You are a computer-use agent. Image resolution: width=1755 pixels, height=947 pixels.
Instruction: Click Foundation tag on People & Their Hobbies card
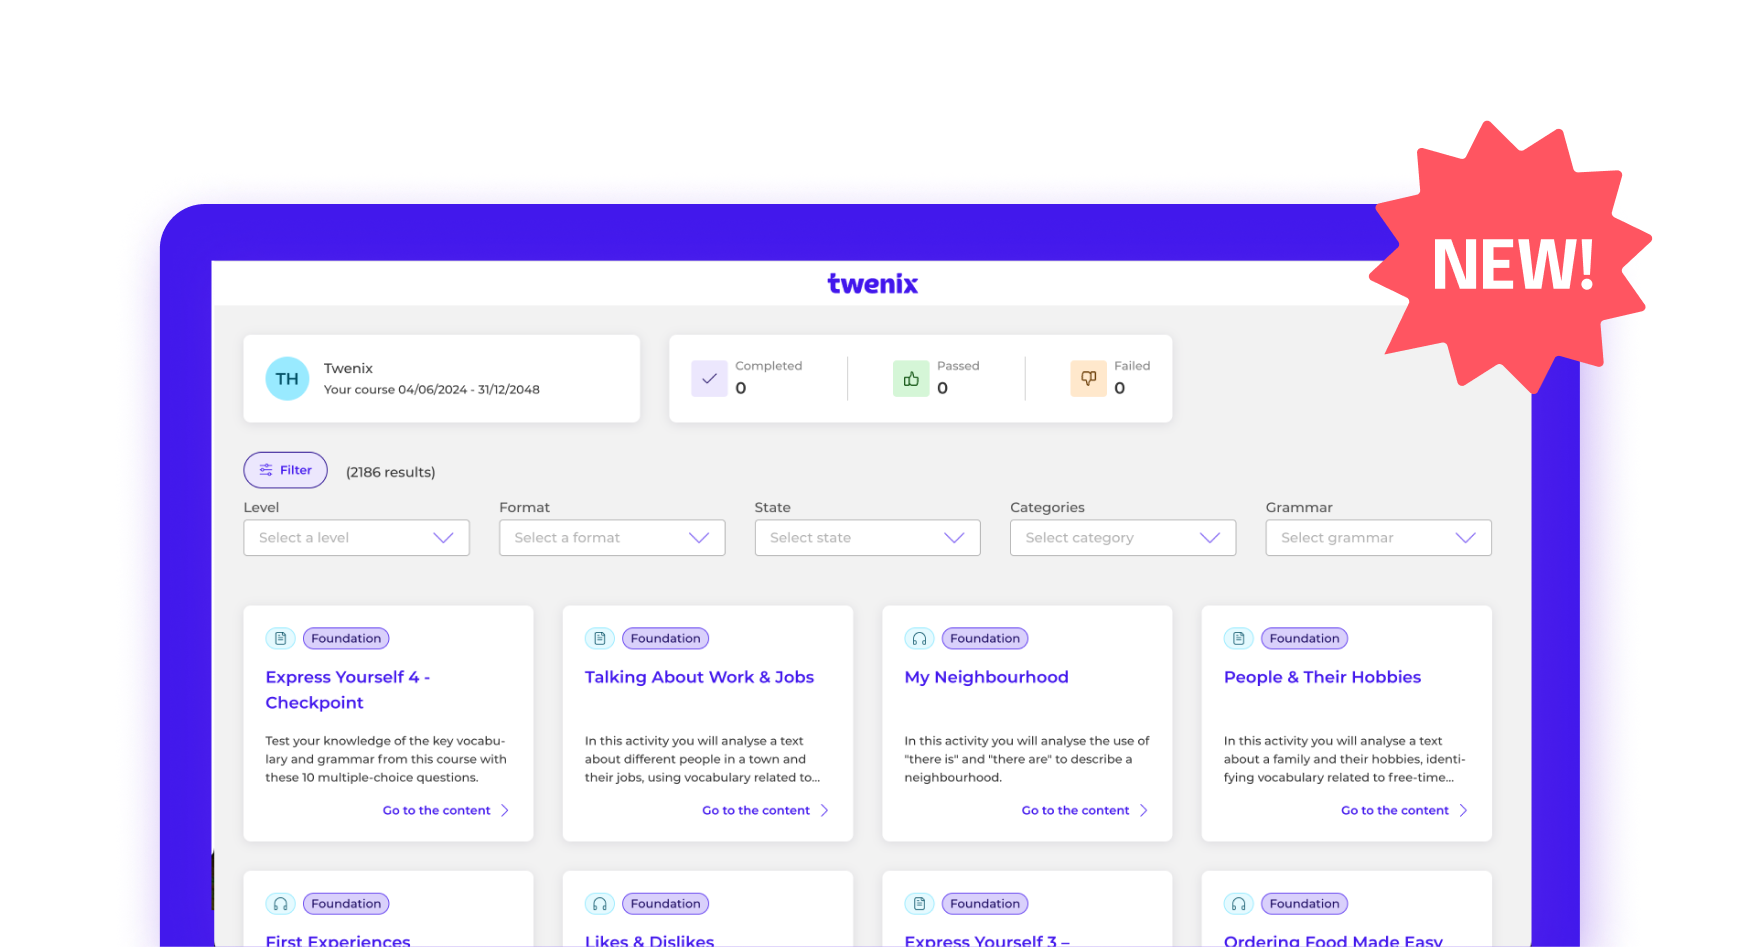click(x=1304, y=638)
